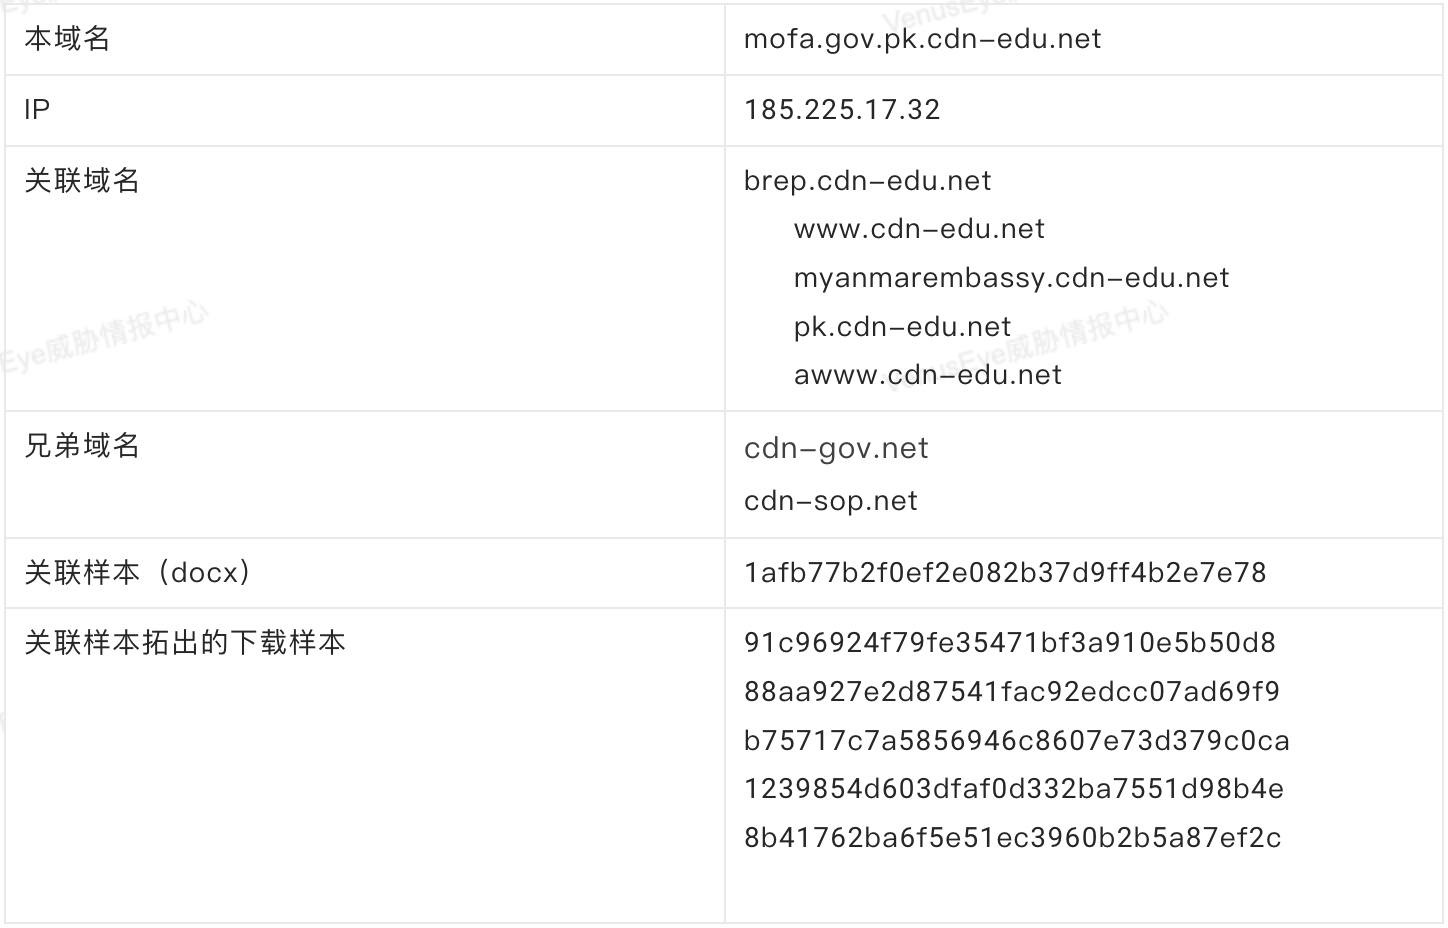Click the hash starting with 1239854d

[1013, 789]
